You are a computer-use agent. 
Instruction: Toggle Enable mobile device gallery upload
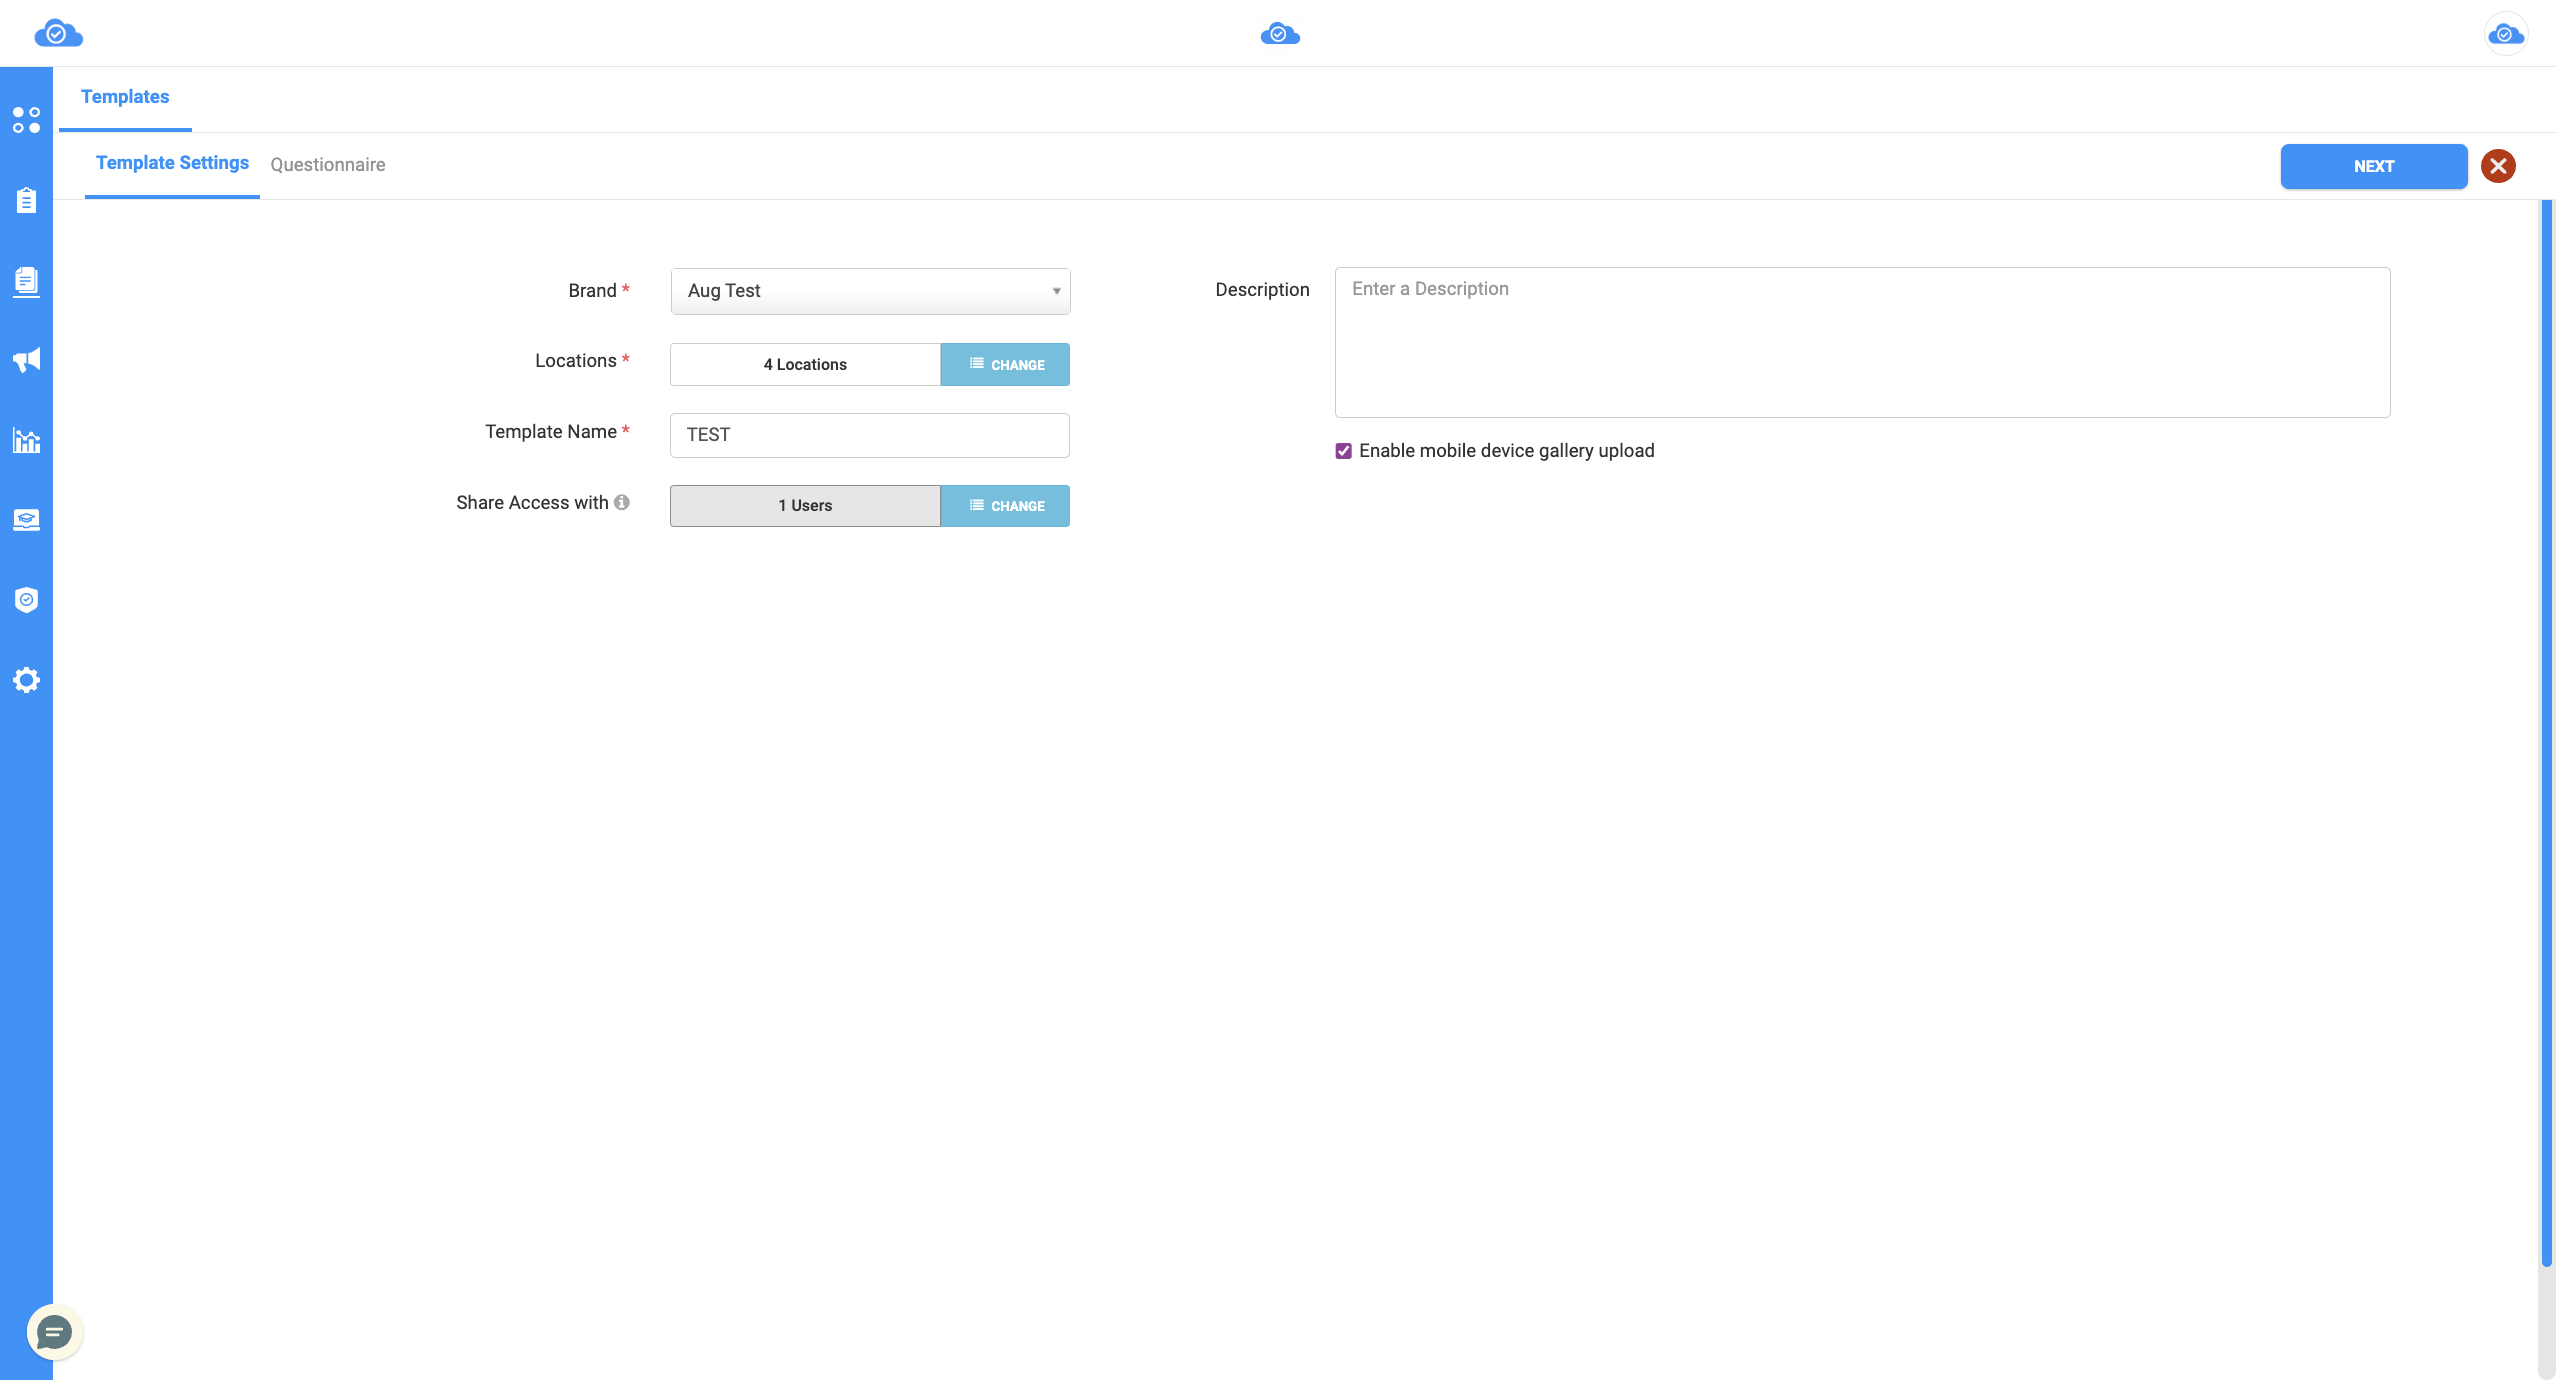pos(1343,450)
